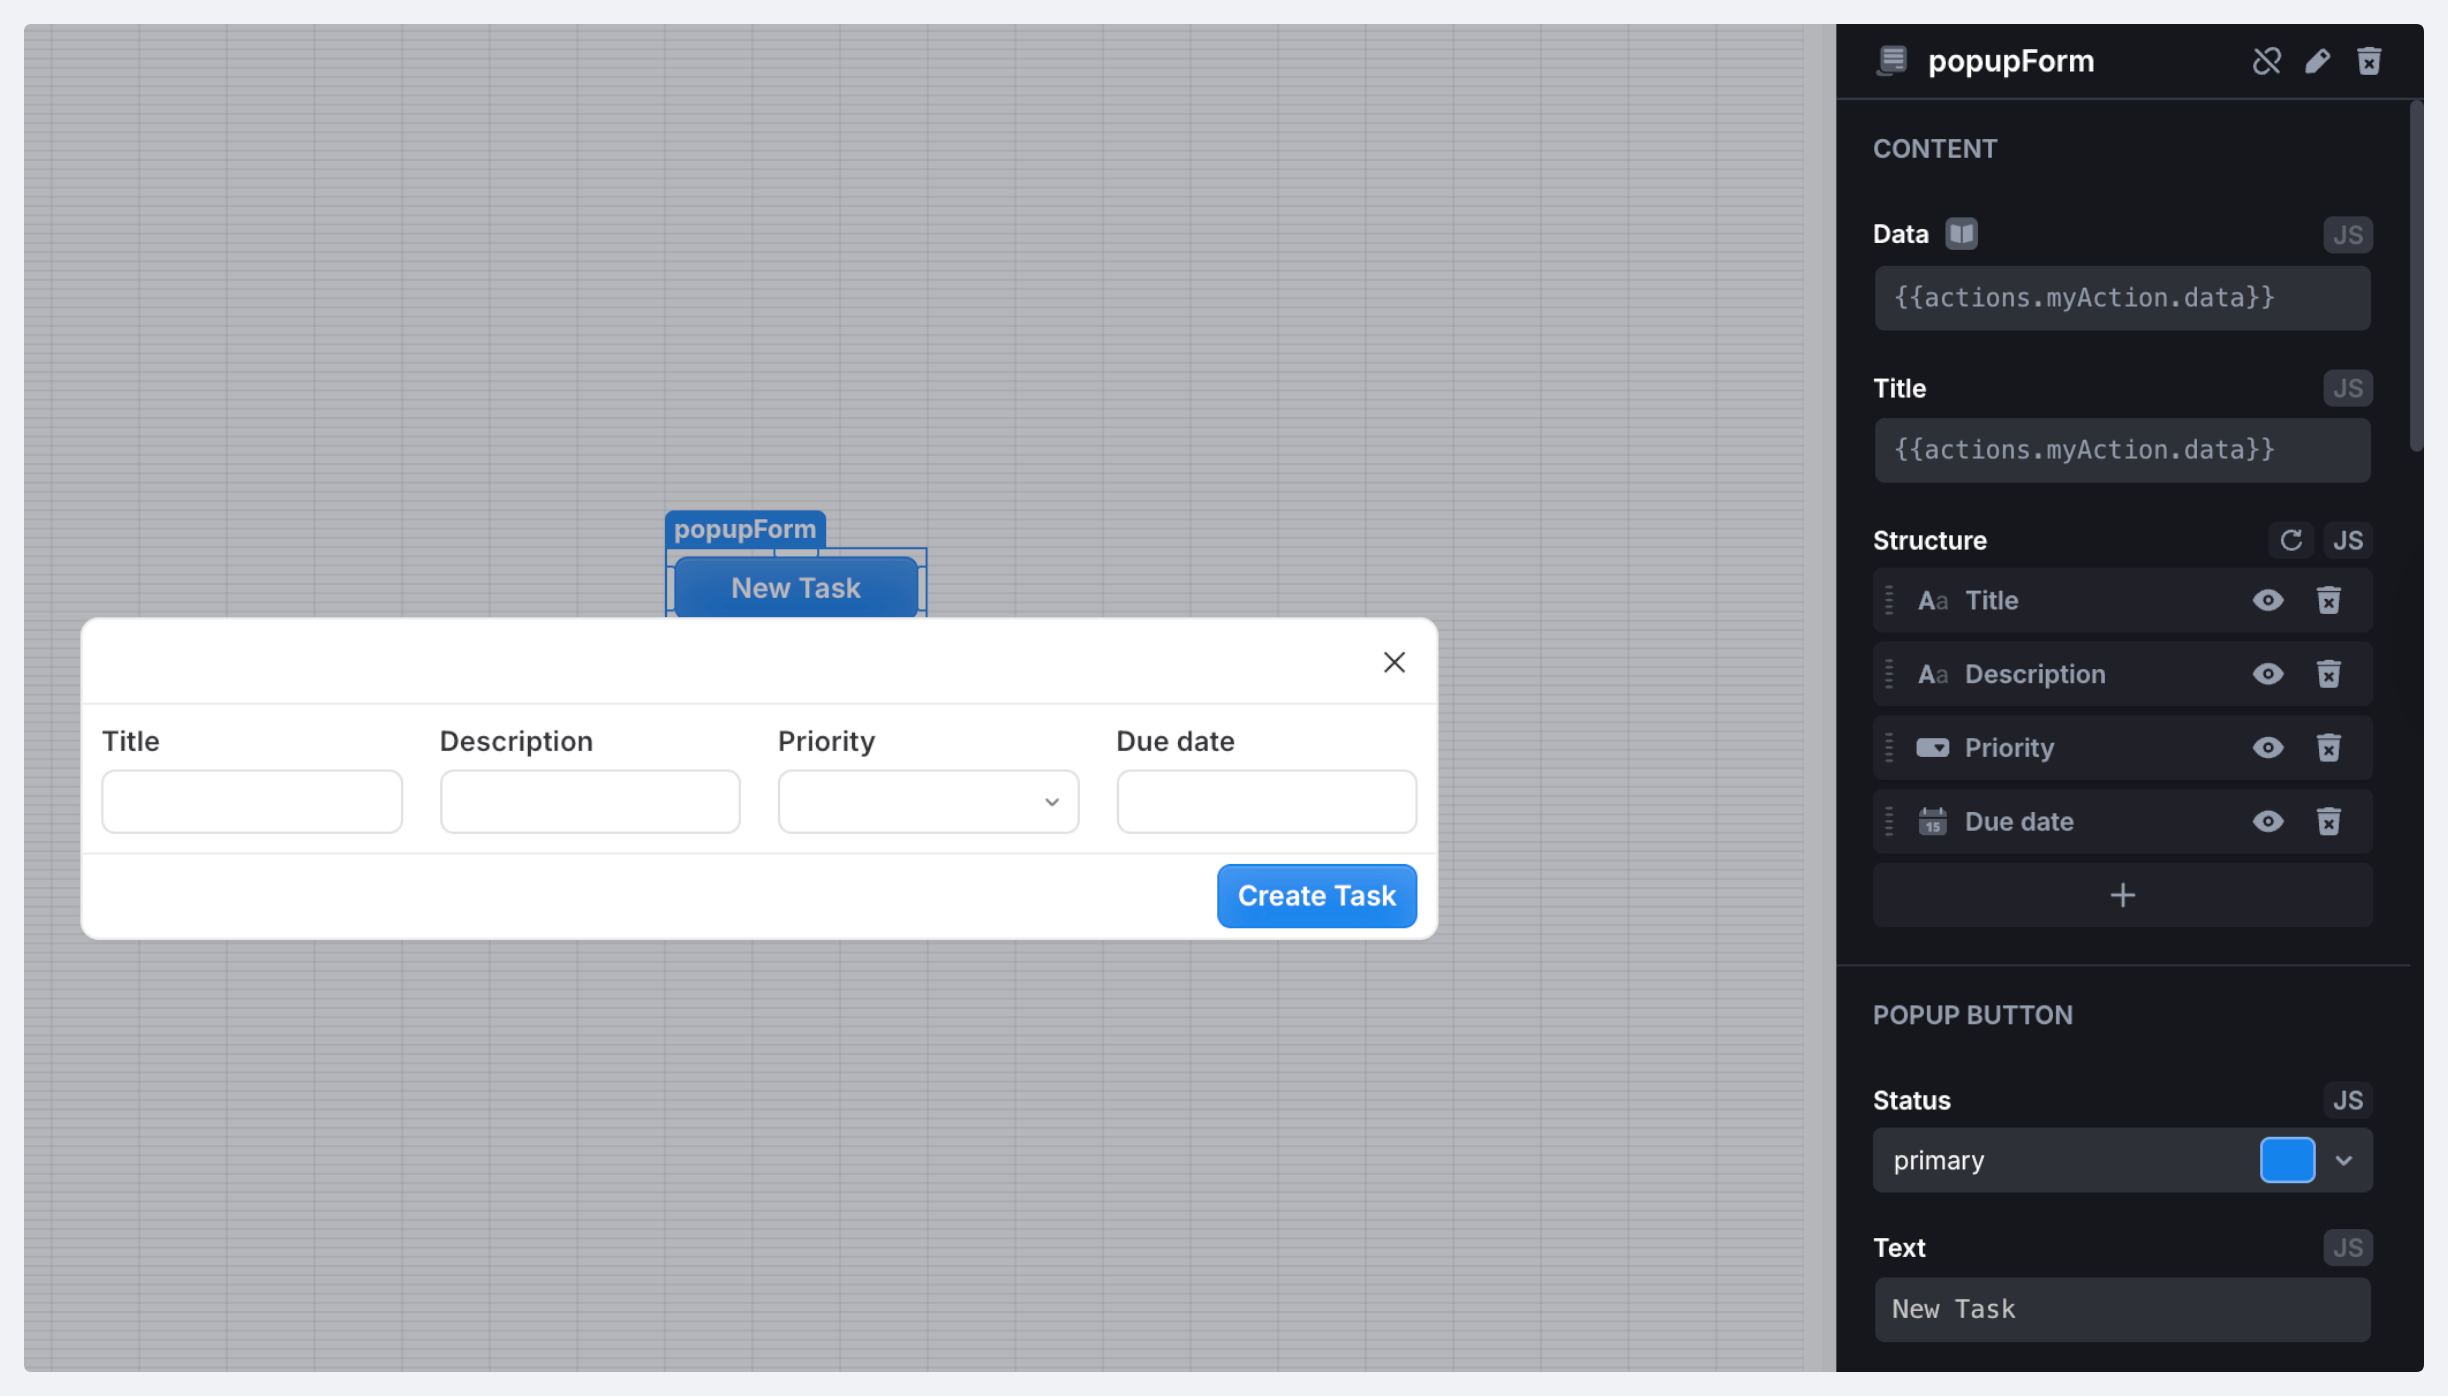Toggle the Due date field visibility
Viewport: 2448px width, 1396px height.
pos(2267,822)
